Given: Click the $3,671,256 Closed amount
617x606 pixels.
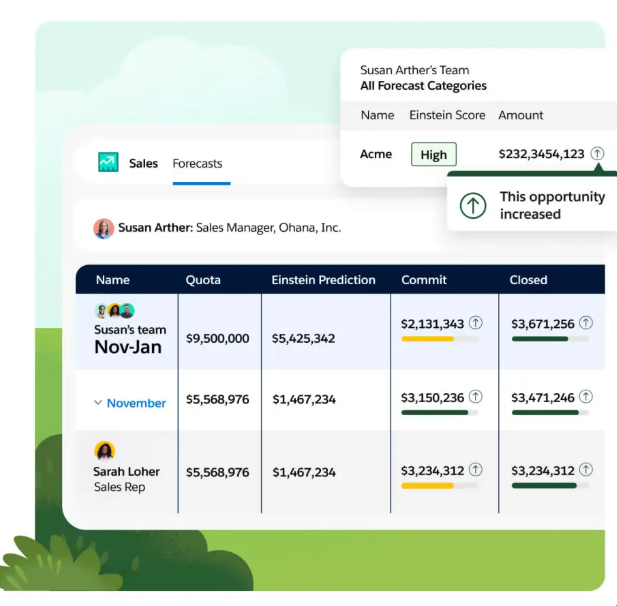Looking at the screenshot, I should (x=543, y=324).
